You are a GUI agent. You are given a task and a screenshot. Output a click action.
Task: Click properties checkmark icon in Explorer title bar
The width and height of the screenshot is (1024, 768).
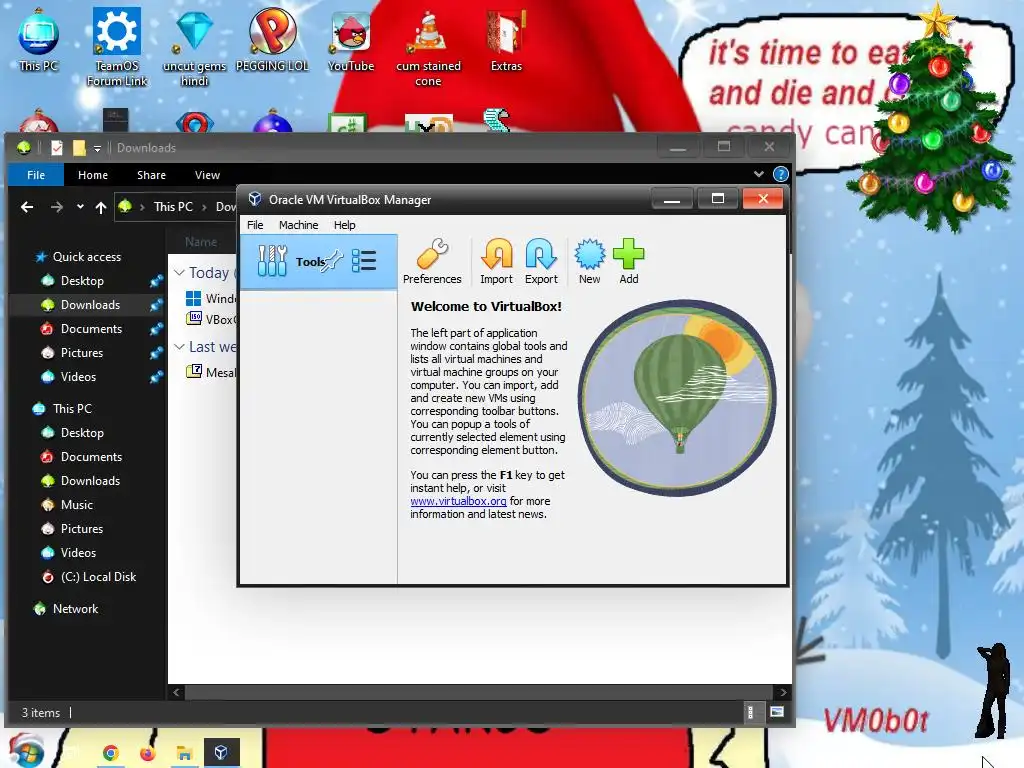(x=57, y=148)
